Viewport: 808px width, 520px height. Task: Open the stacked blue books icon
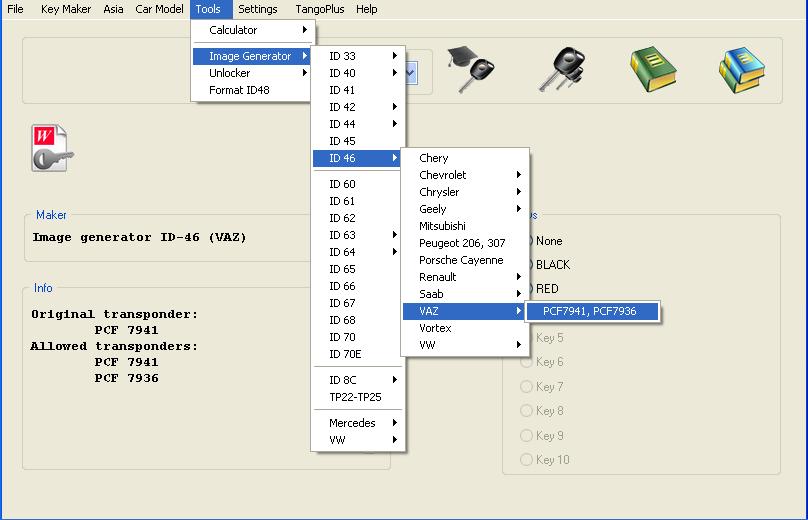click(x=742, y=70)
